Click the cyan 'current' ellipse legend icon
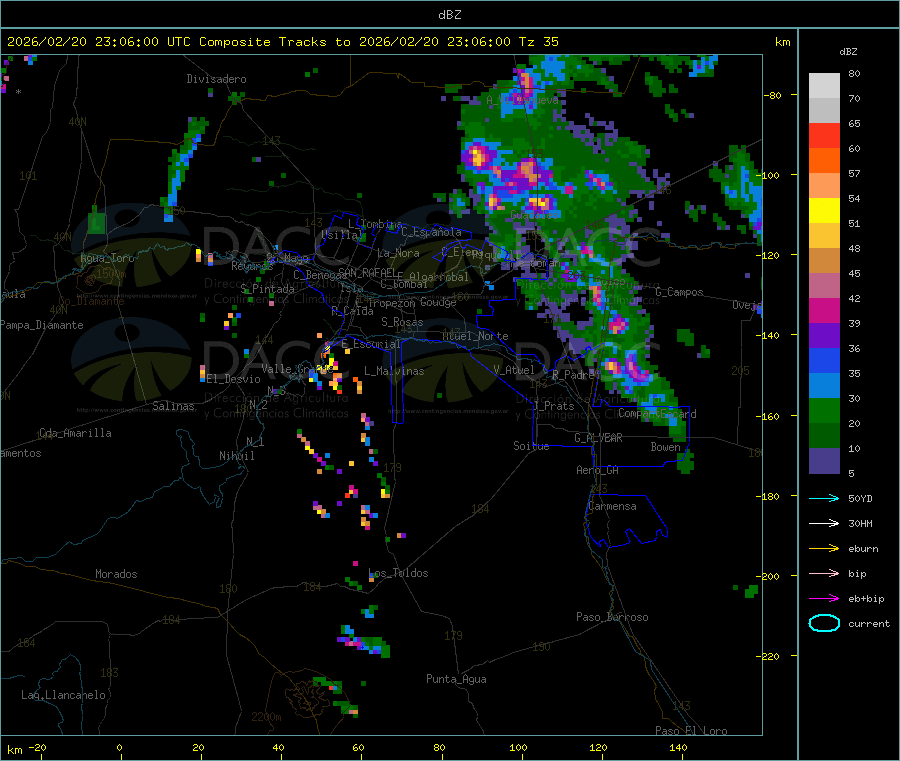 tap(824, 623)
